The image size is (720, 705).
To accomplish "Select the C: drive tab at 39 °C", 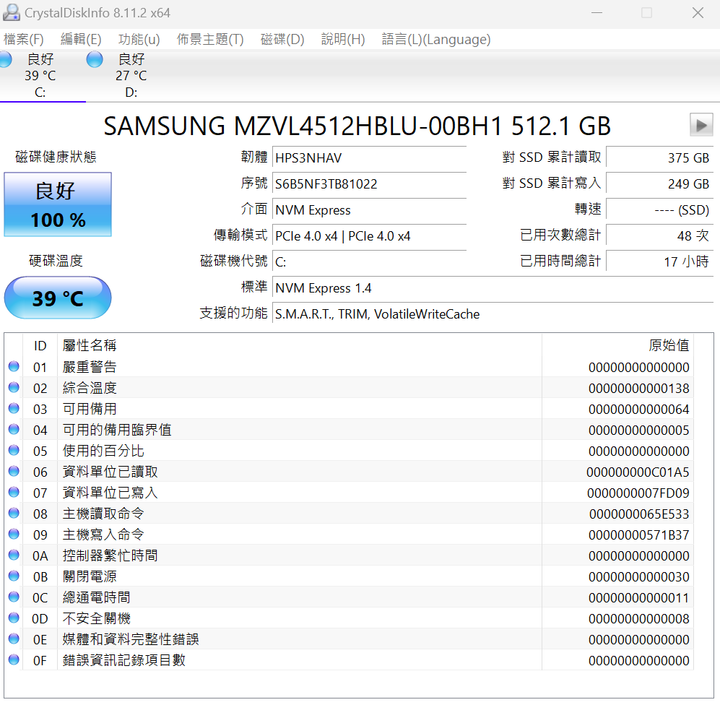I will click(40, 75).
